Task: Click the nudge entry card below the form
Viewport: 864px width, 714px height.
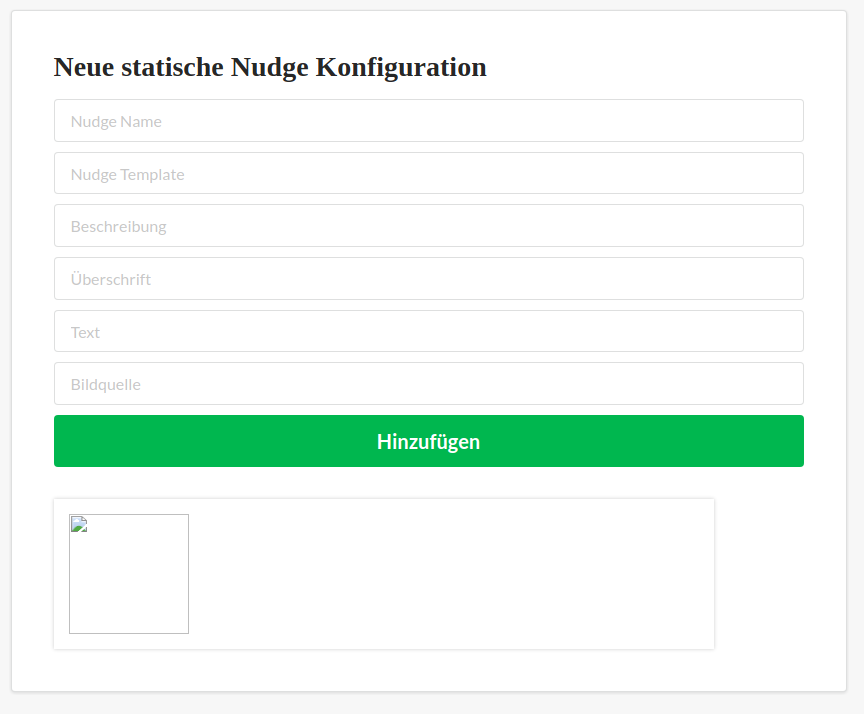Action: [x=450, y=574]
